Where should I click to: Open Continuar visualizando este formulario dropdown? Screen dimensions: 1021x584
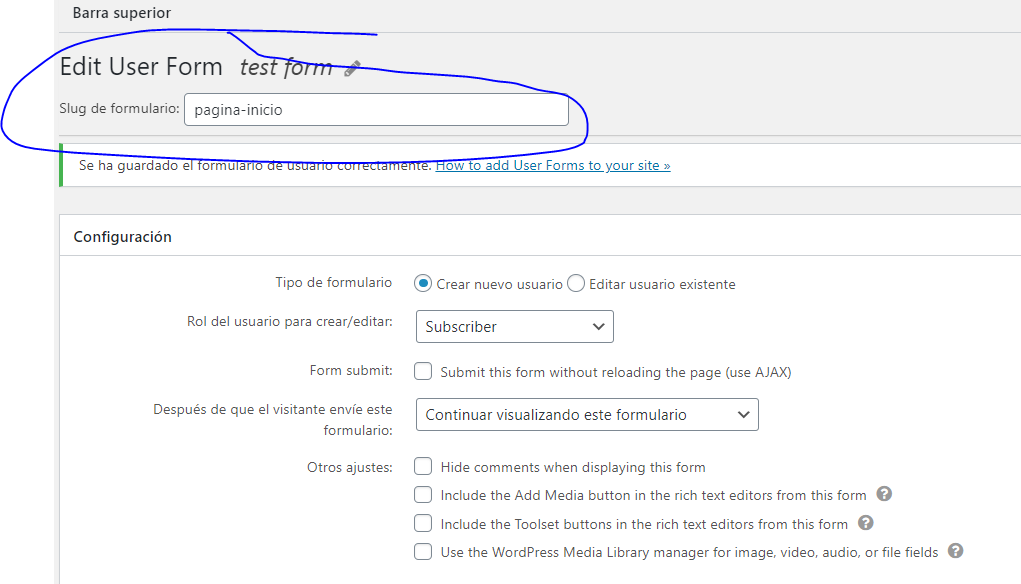[x=587, y=415]
